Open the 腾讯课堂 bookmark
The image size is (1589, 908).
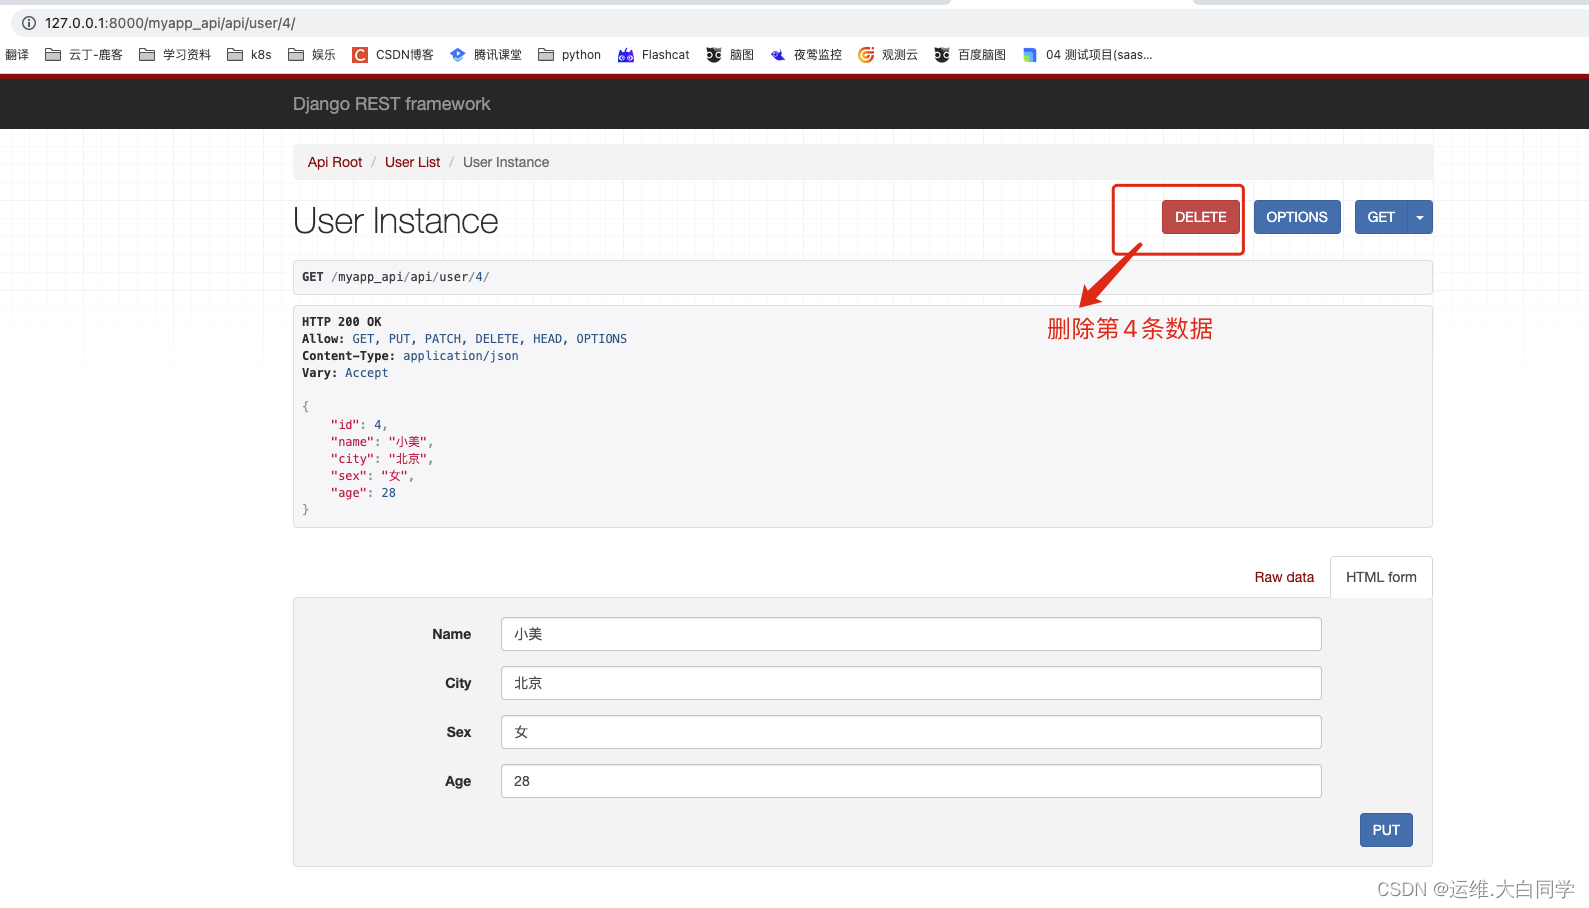[486, 55]
